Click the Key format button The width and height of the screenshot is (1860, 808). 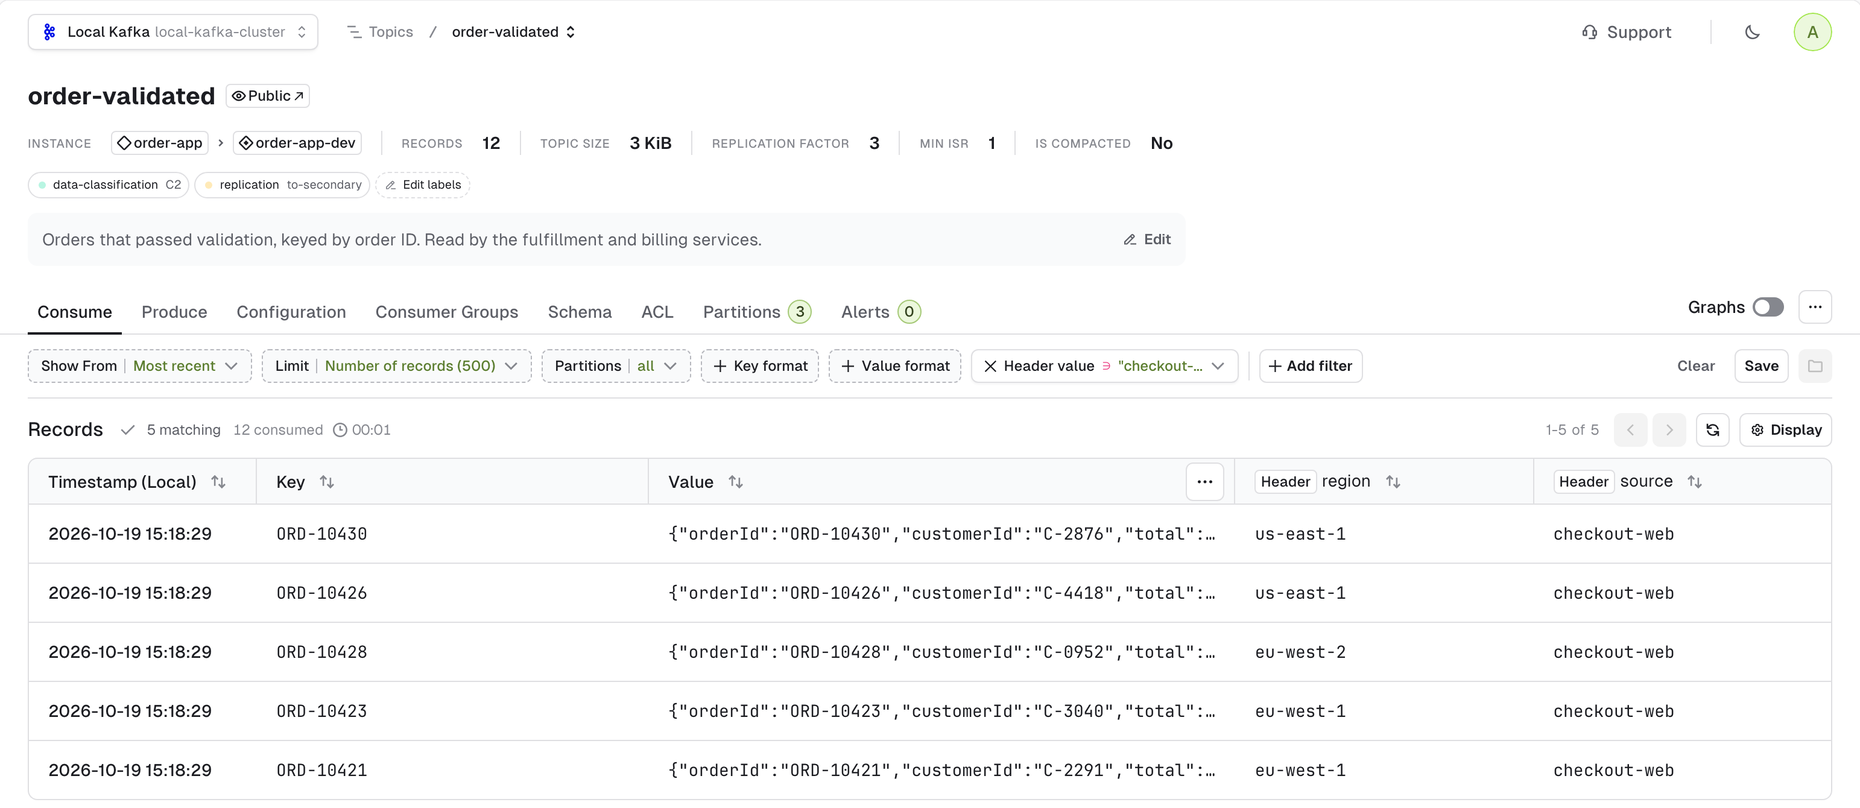[760, 366]
